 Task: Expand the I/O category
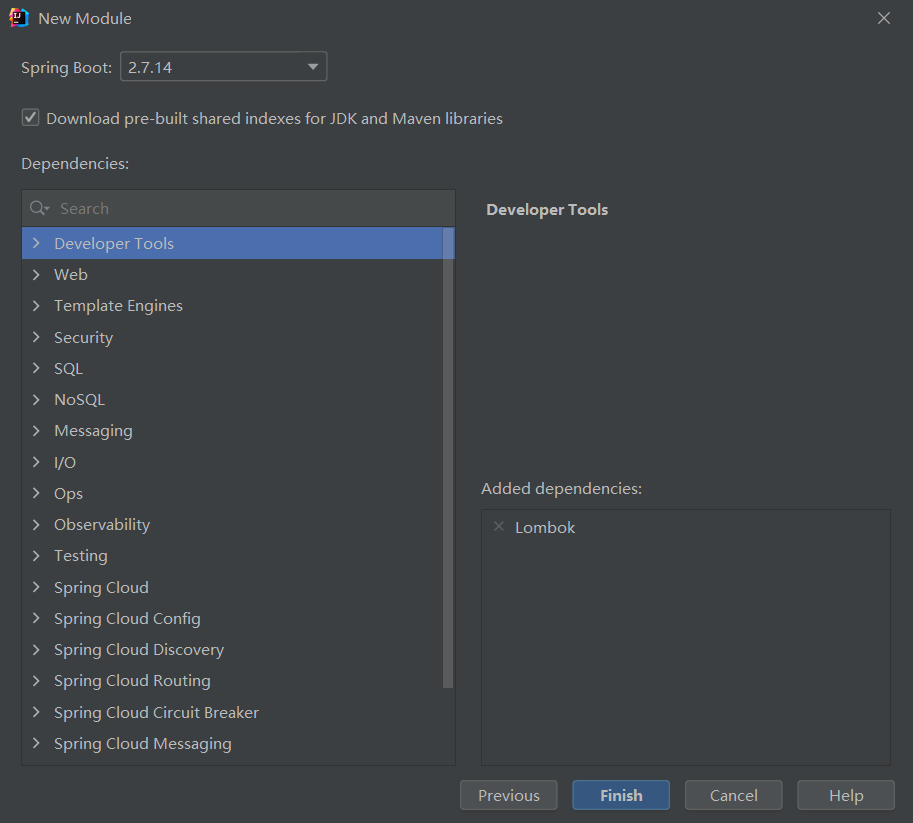pyautogui.click(x=36, y=462)
